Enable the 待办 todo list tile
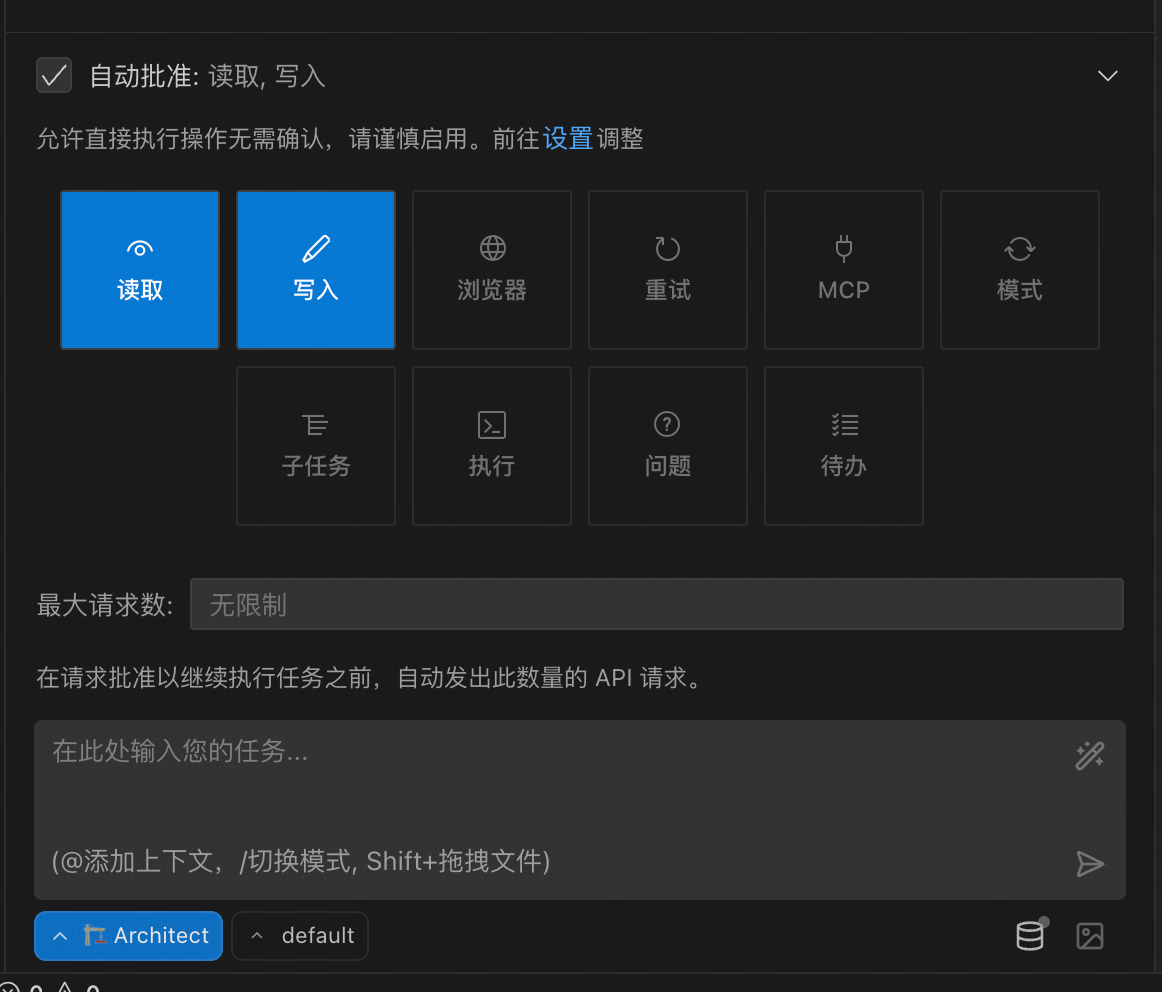 [844, 446]
